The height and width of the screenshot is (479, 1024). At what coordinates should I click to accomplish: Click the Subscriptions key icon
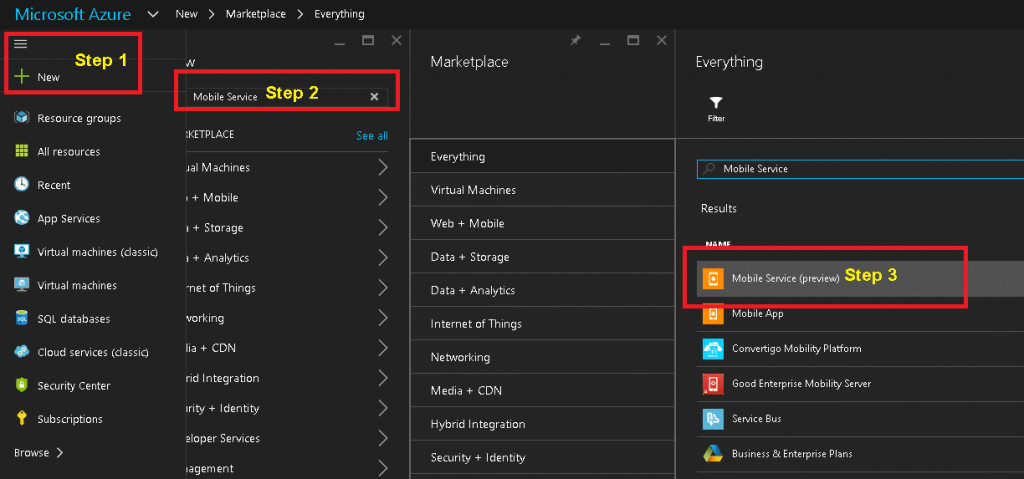[x=22, y=419]
